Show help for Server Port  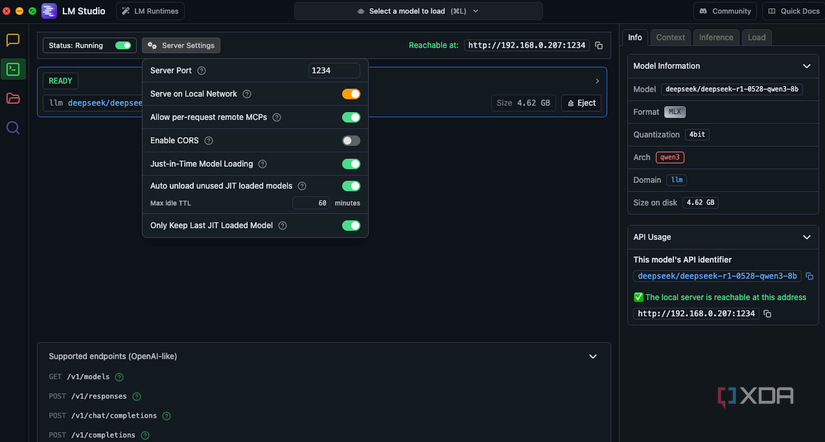201,71
